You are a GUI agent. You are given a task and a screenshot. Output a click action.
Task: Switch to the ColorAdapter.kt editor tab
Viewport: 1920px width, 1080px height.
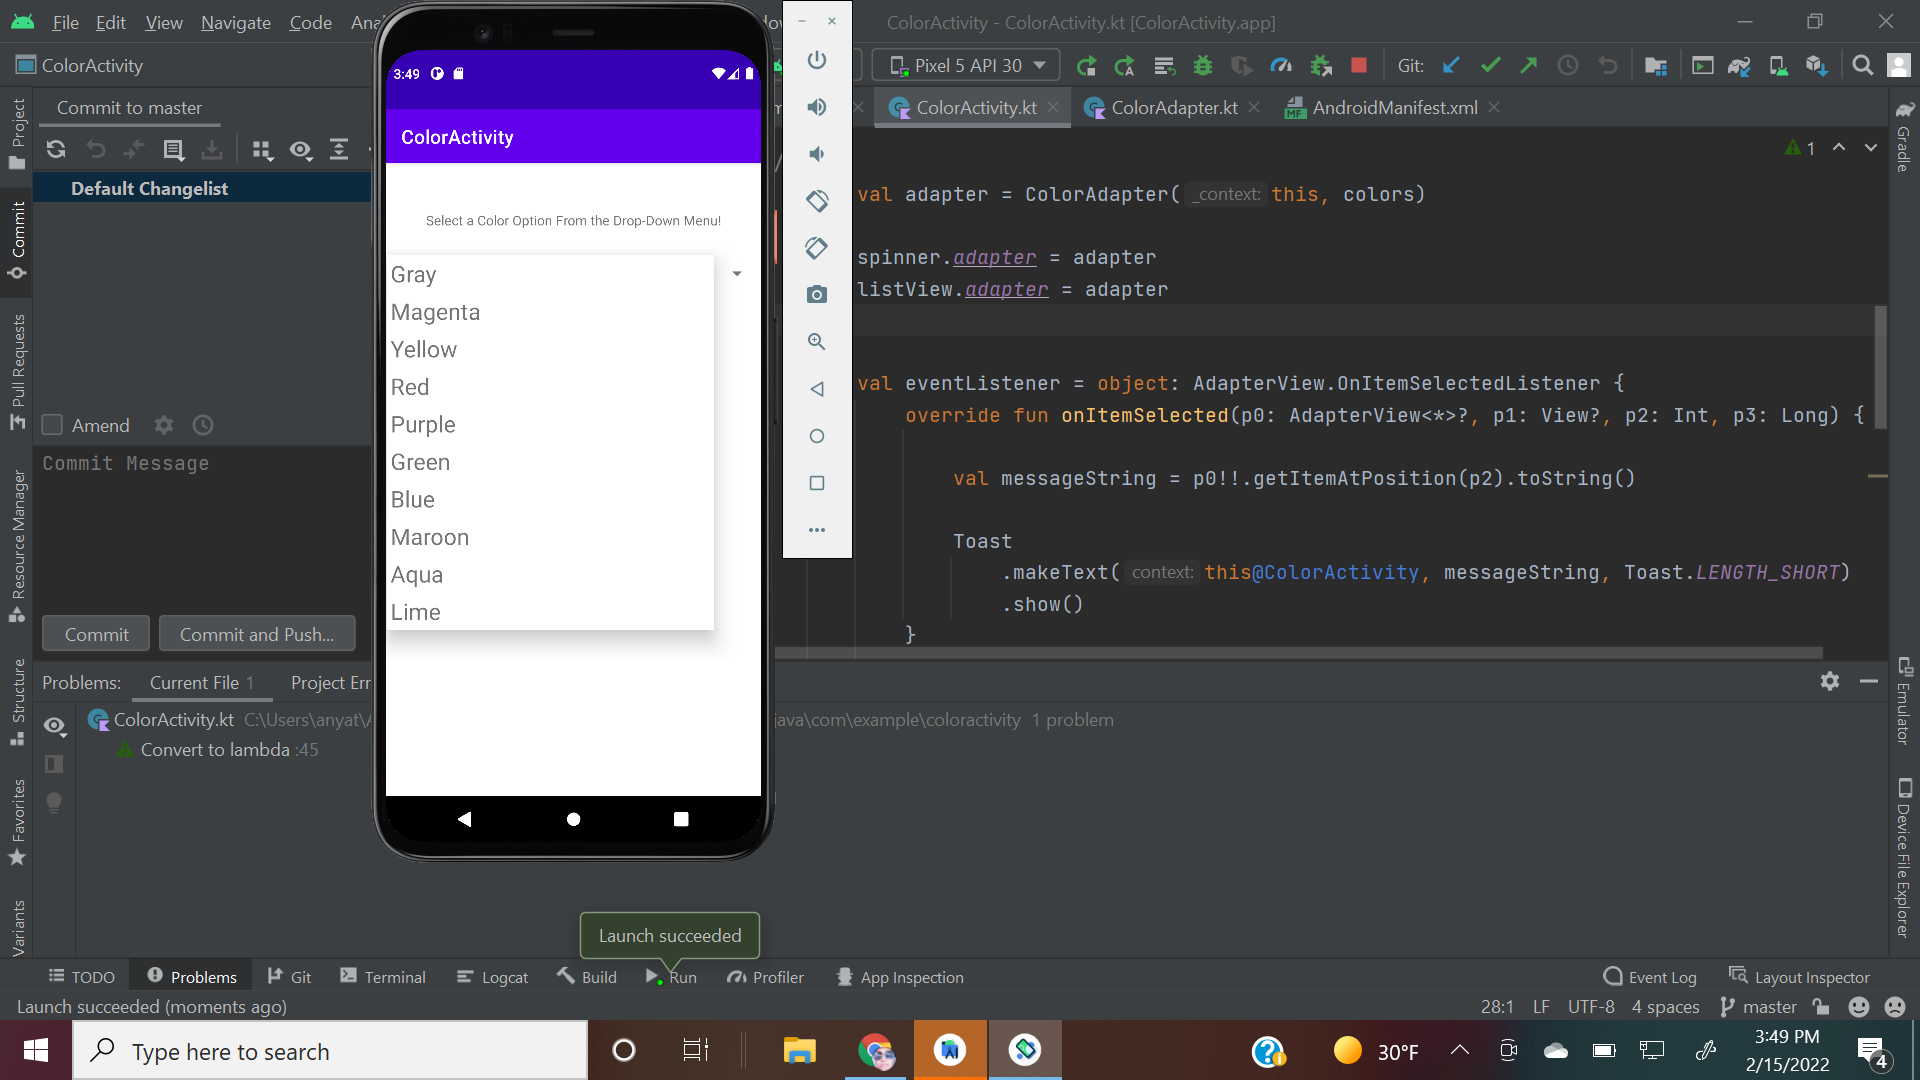[x=1173, y=108]
